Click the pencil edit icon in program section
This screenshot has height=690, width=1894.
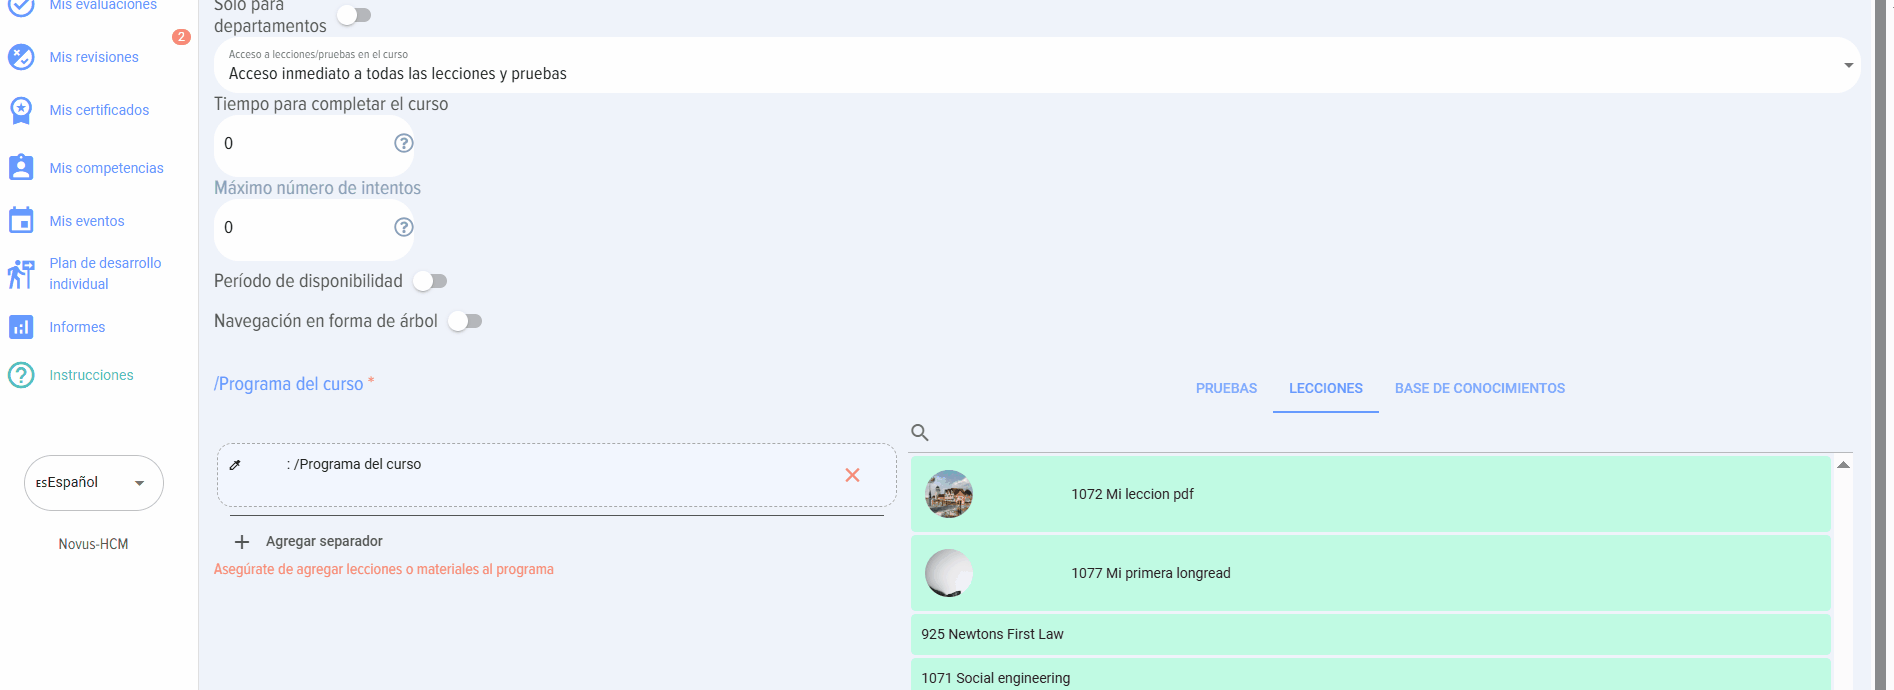(235, 465)
